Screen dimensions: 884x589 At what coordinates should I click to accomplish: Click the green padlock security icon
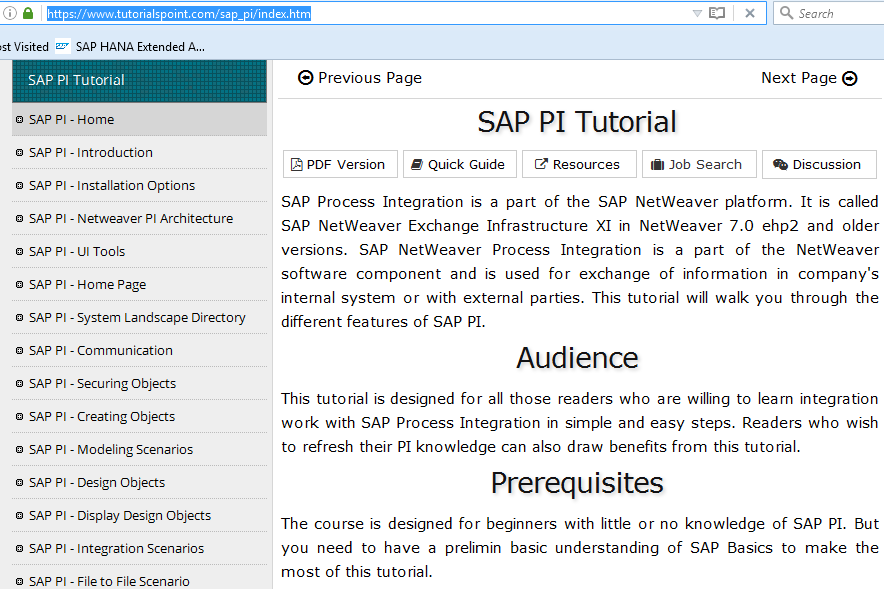pyautogui.click(x=28, y=13)
